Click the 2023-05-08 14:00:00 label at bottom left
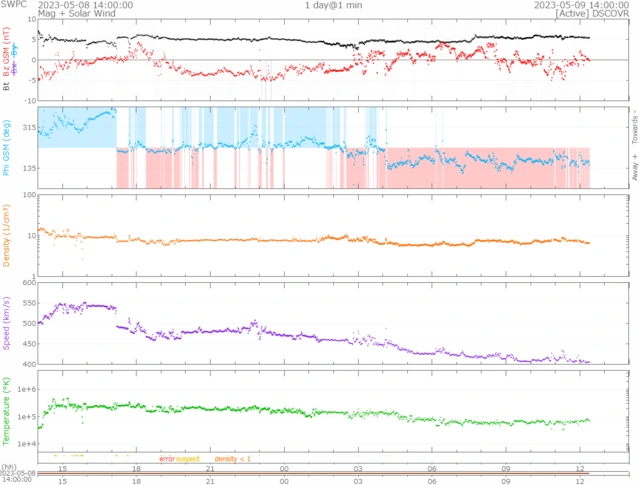Viewport: 640px width, 485px height. [17, 477]
